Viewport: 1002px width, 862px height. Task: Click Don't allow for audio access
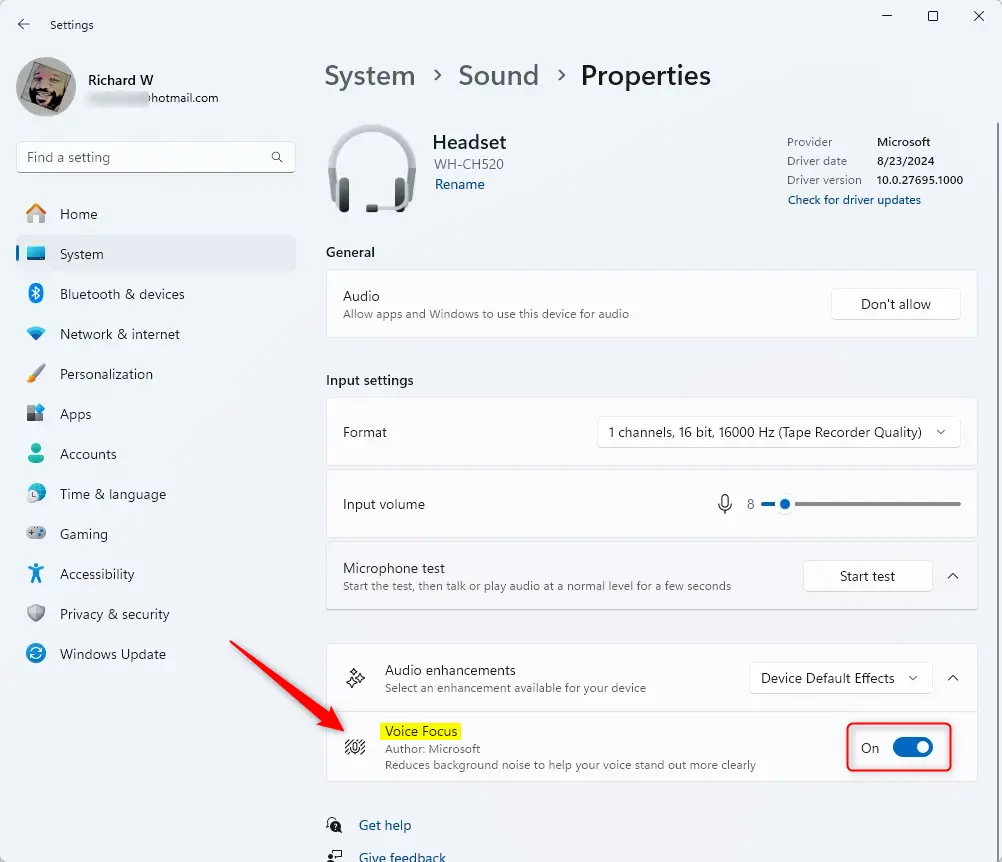click(x=895, y=304)
